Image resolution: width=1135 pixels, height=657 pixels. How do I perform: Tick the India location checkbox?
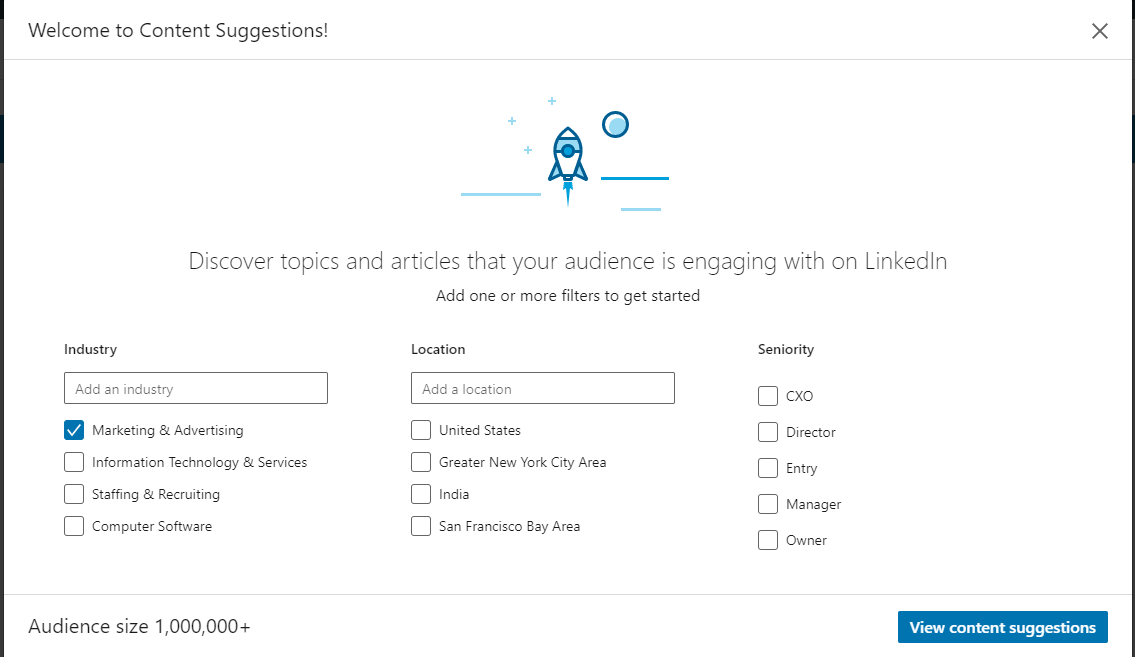(x=421, y=494)
